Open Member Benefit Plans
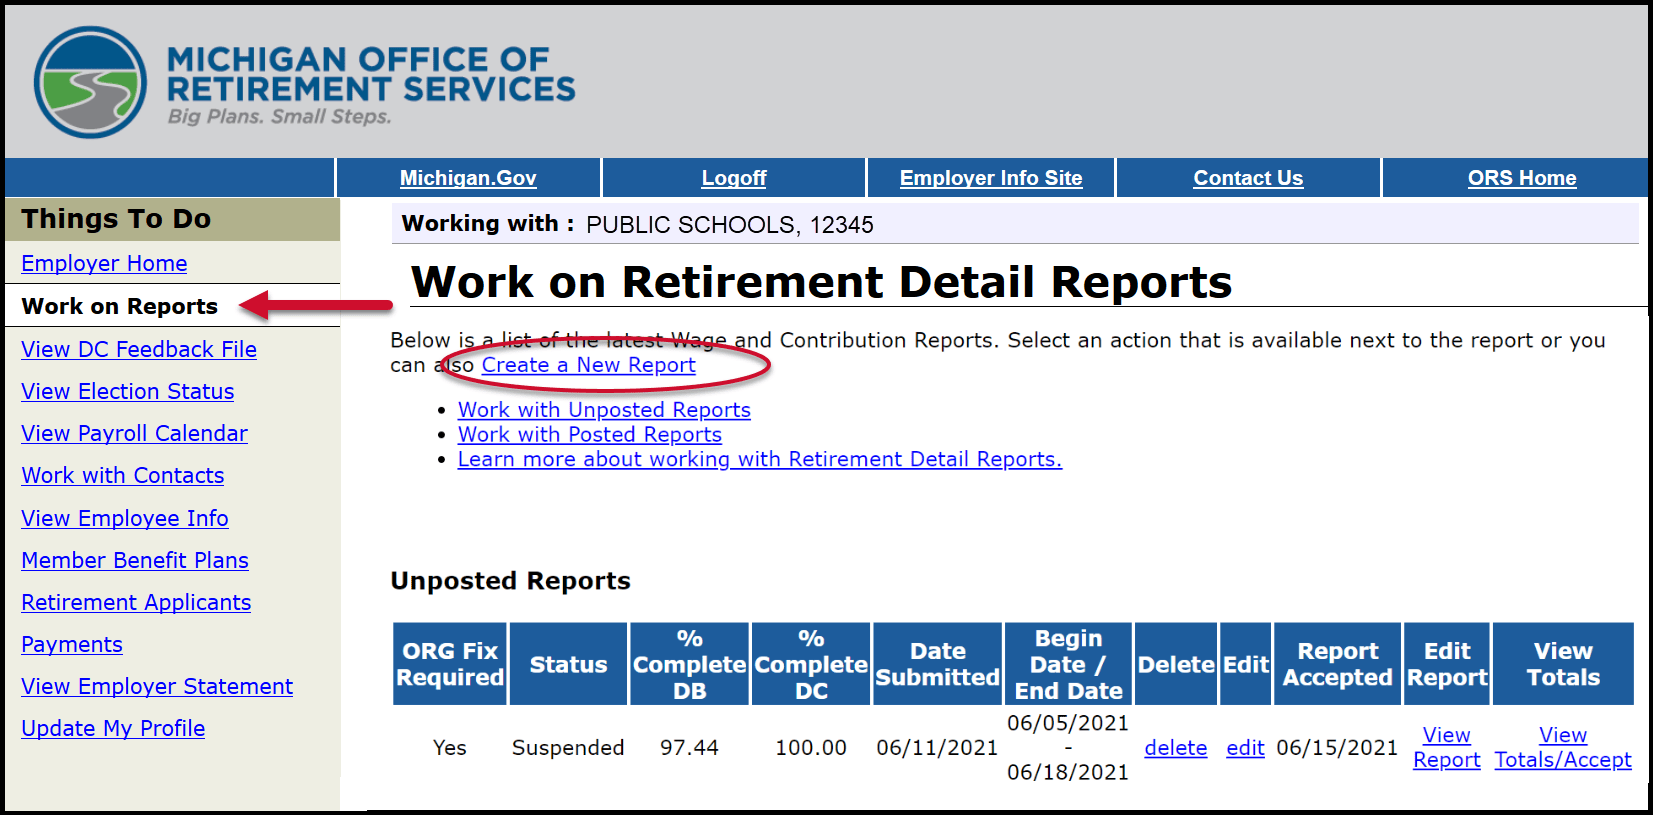 point(135,560)
